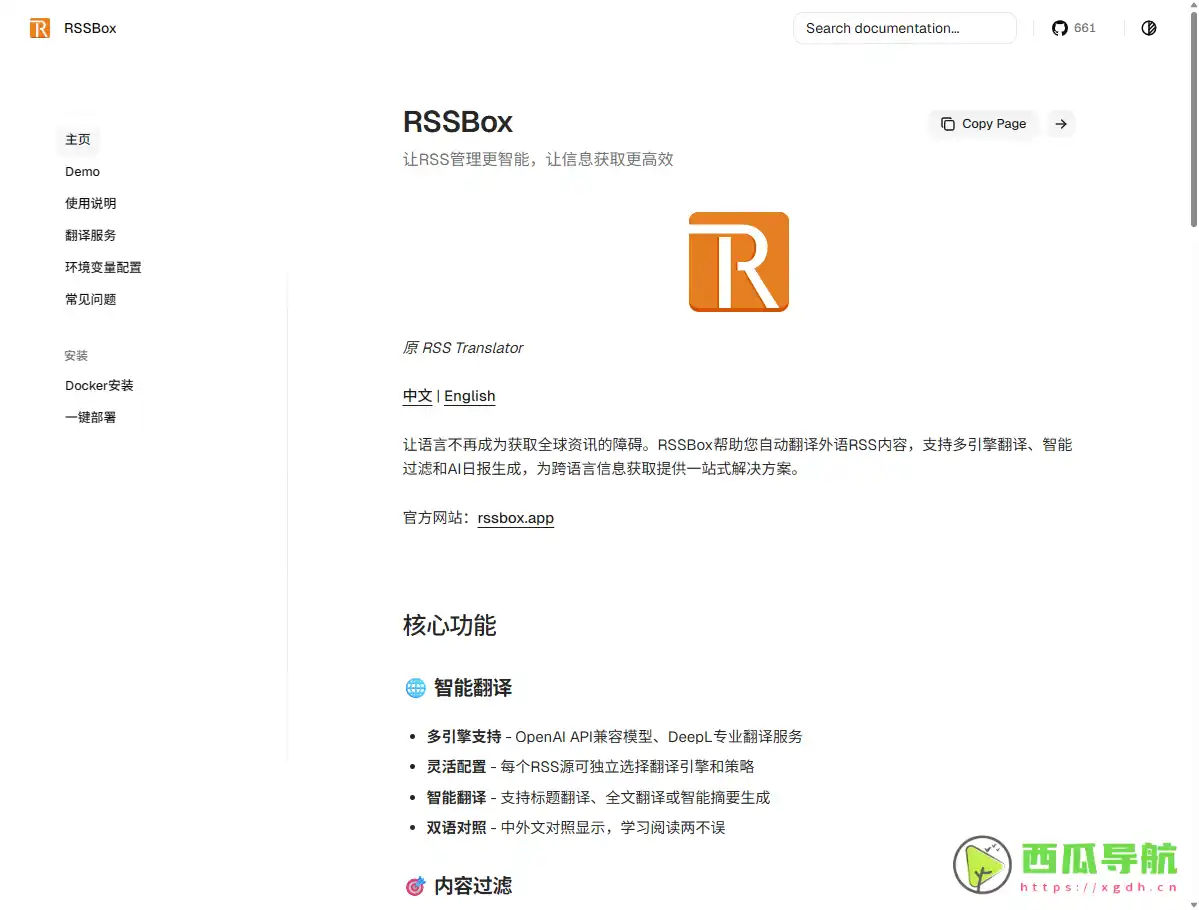Select 主页 in the sidebar navigation
The image size is (1199, 910).
point(78,139)
